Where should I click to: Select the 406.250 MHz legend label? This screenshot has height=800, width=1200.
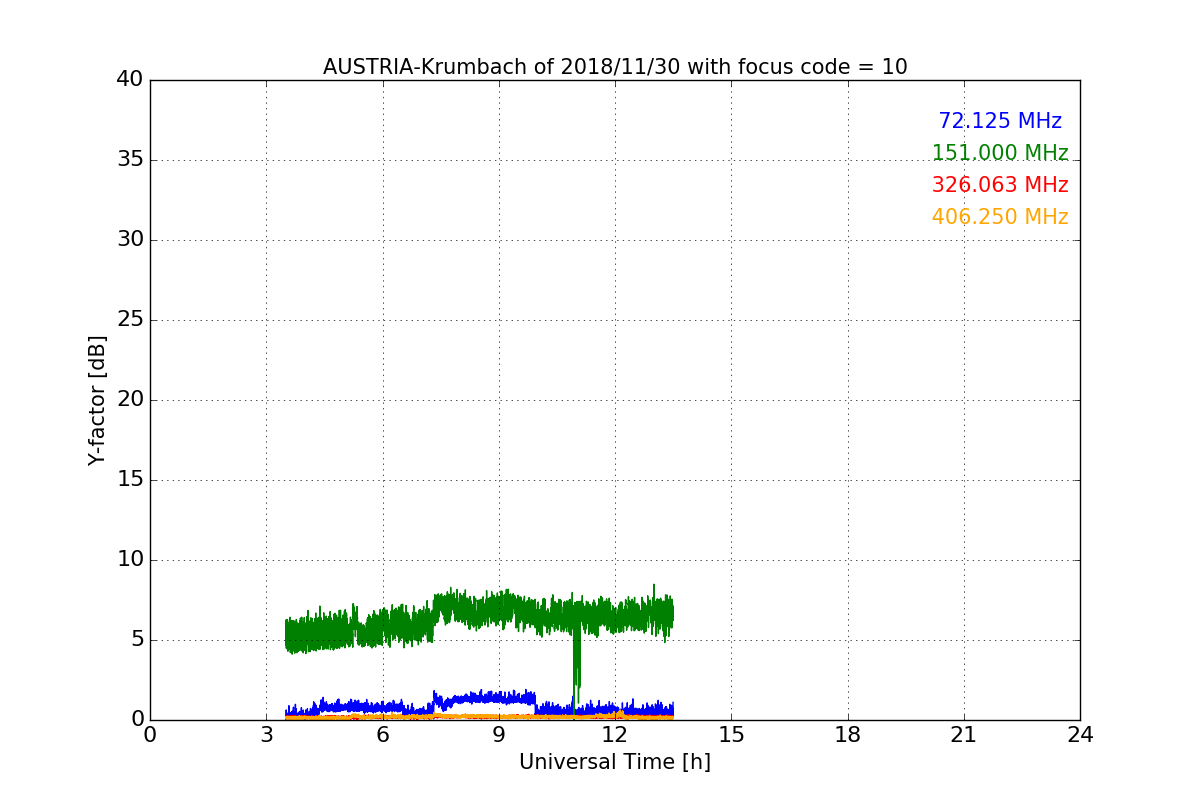(x=1000, y=217)
